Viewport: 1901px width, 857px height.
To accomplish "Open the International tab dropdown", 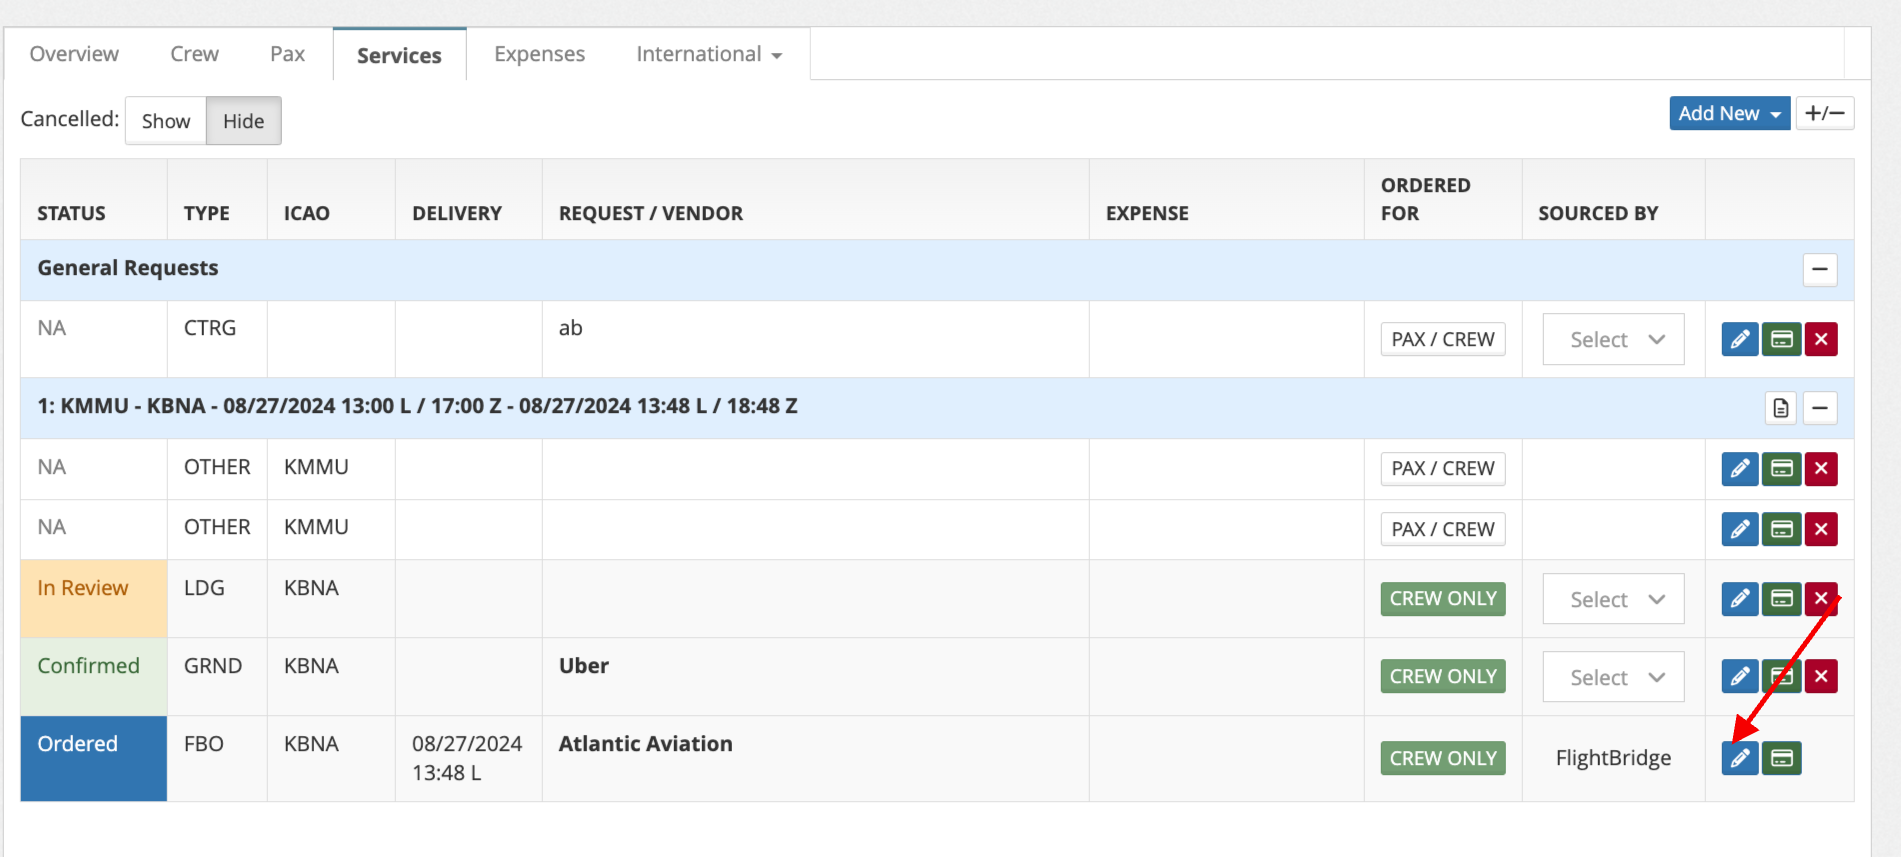I will pyautogui.click(x=709, y=54).
